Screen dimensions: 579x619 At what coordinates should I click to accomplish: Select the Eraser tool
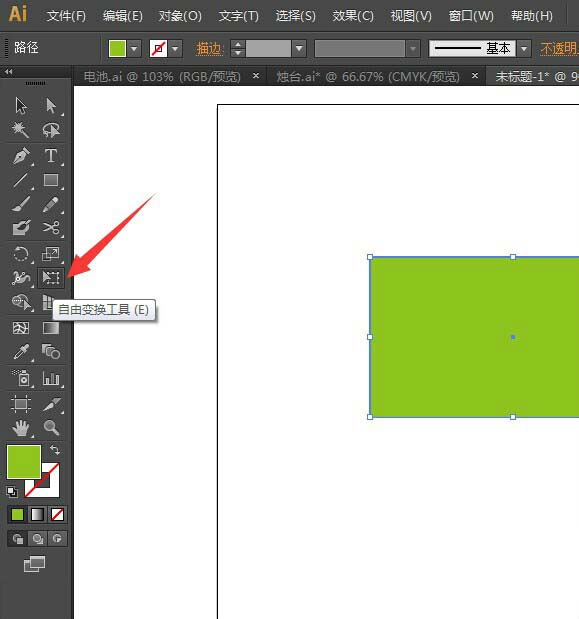(x=21, y=228)
